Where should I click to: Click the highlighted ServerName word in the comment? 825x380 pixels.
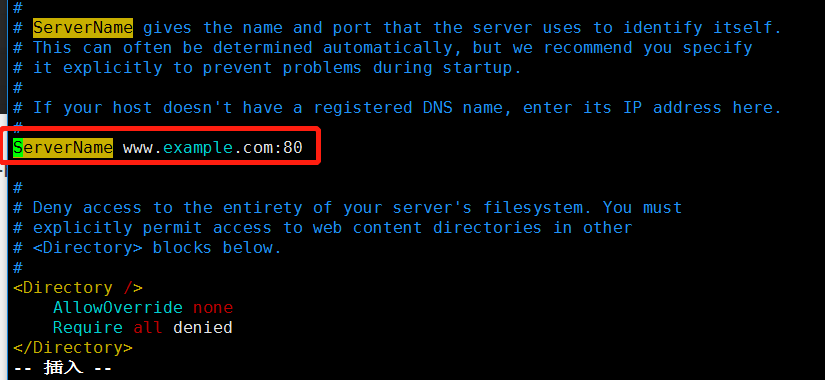click(x=83, y=27)
